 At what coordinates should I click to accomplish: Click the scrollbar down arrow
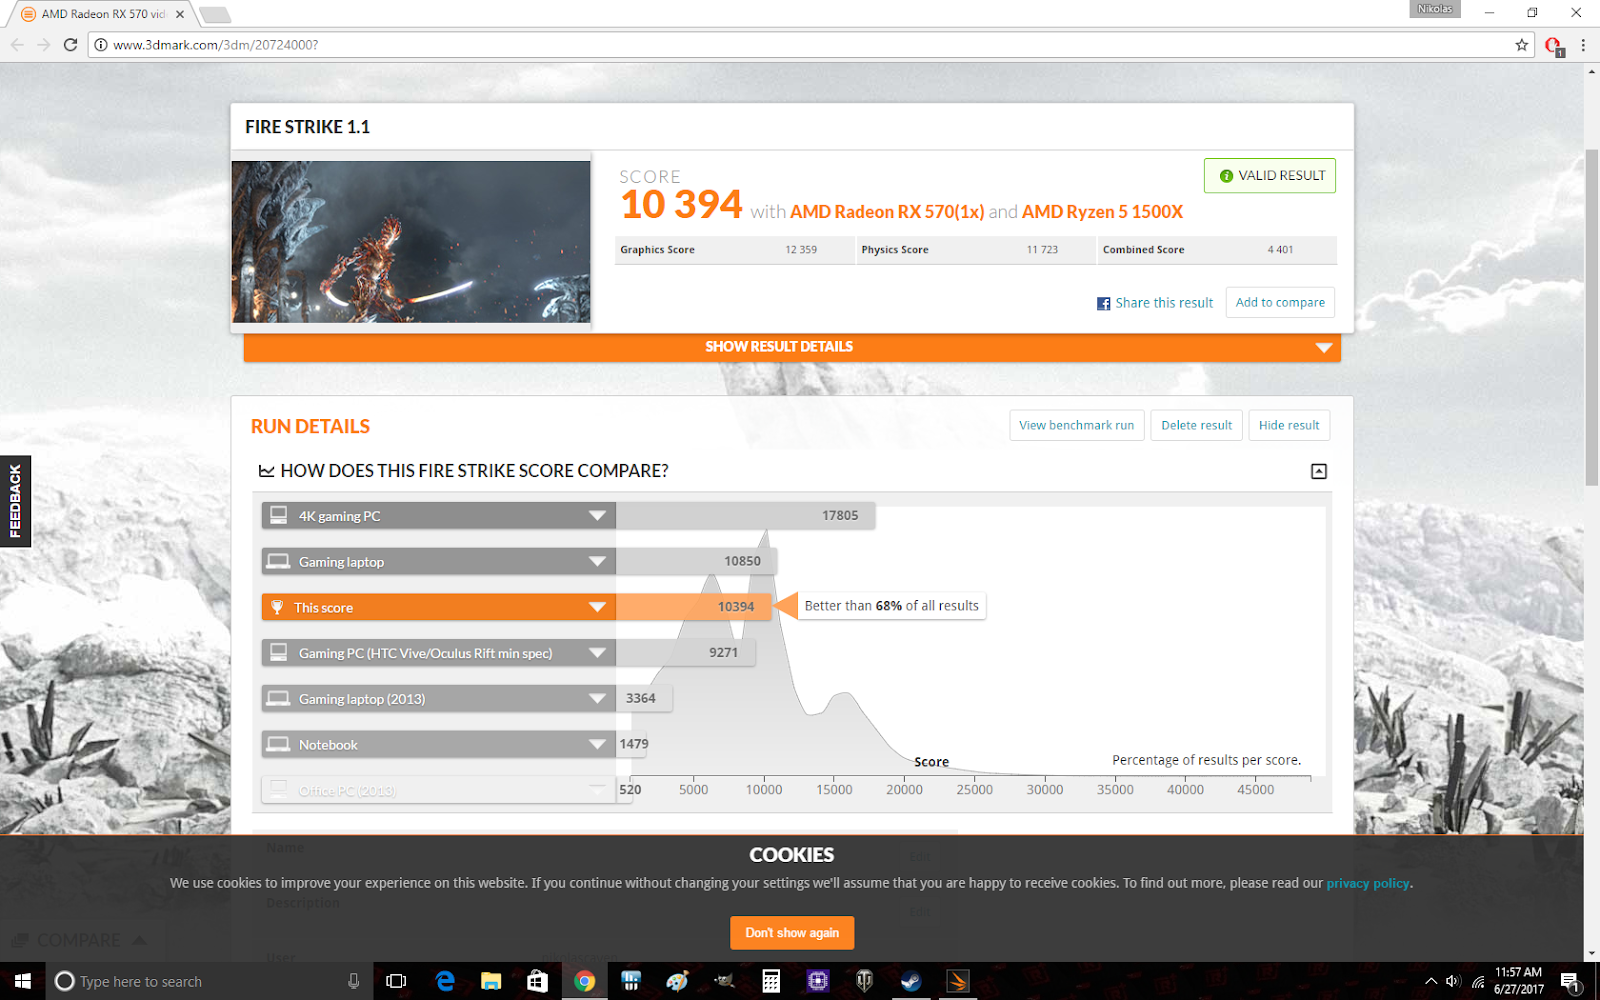tap(1592, 954)
